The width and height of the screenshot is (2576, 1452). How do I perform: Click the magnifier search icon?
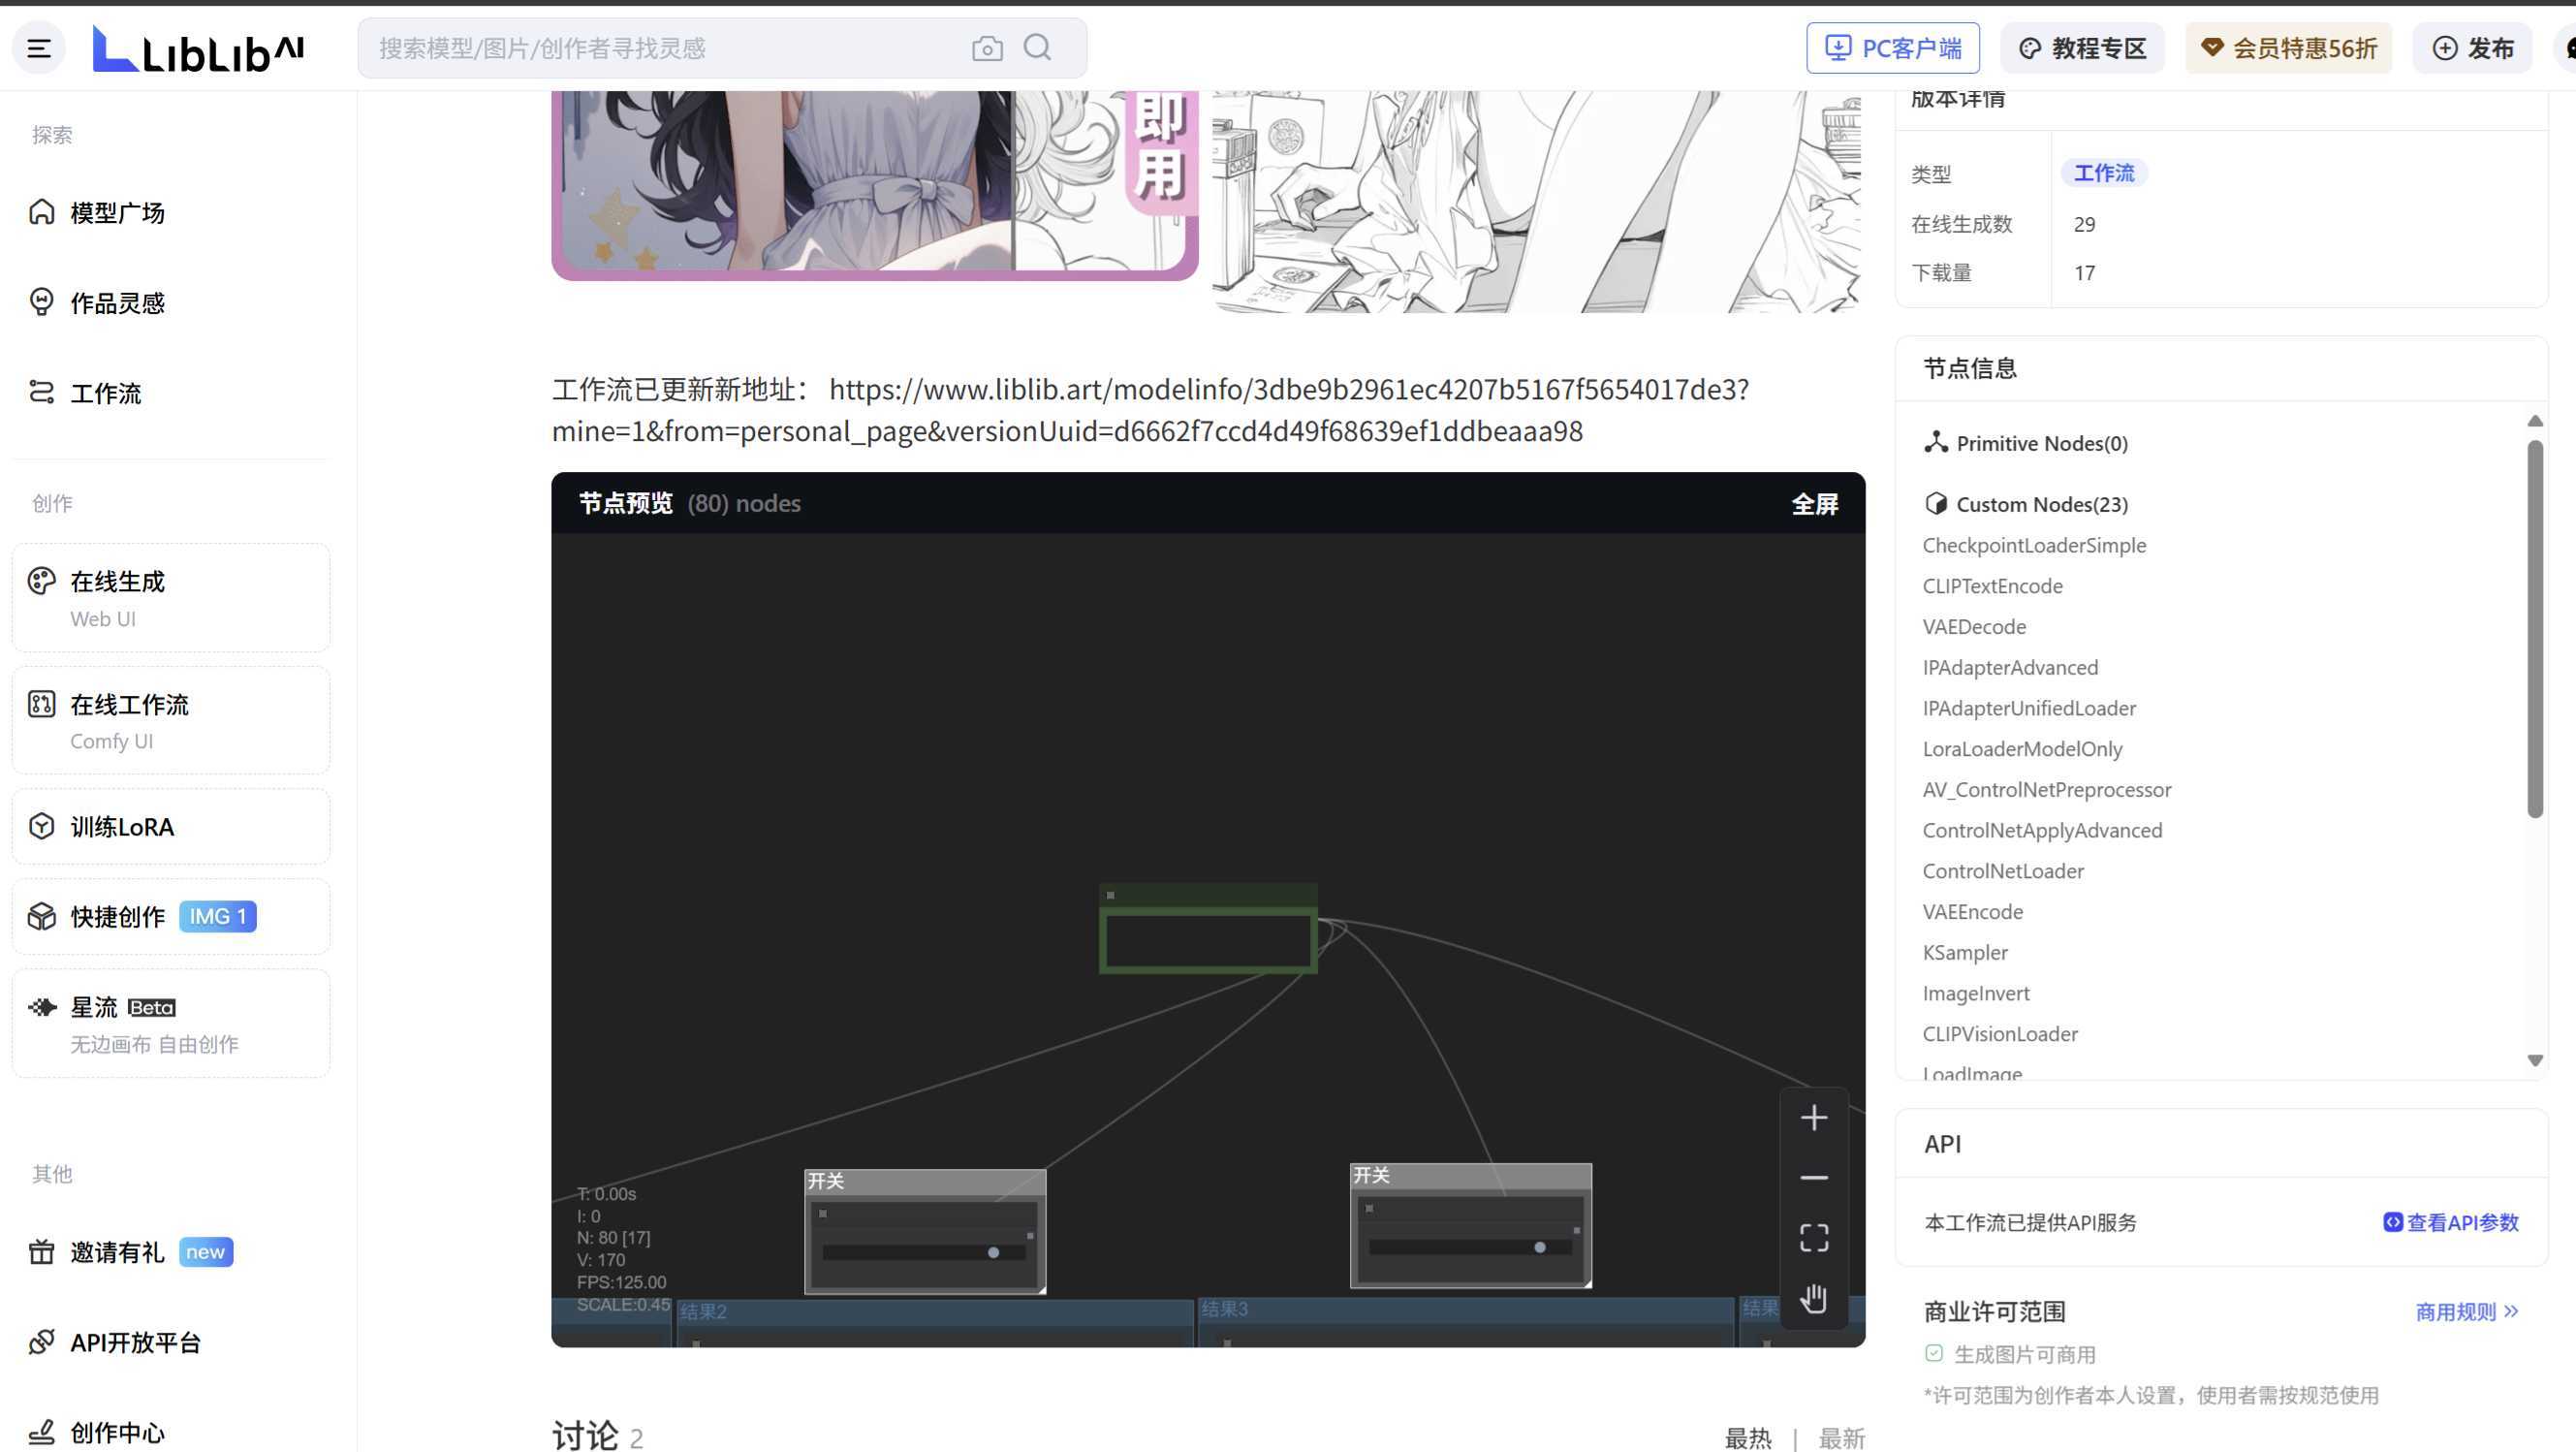pyautogui.click(x=1038, y=47)
